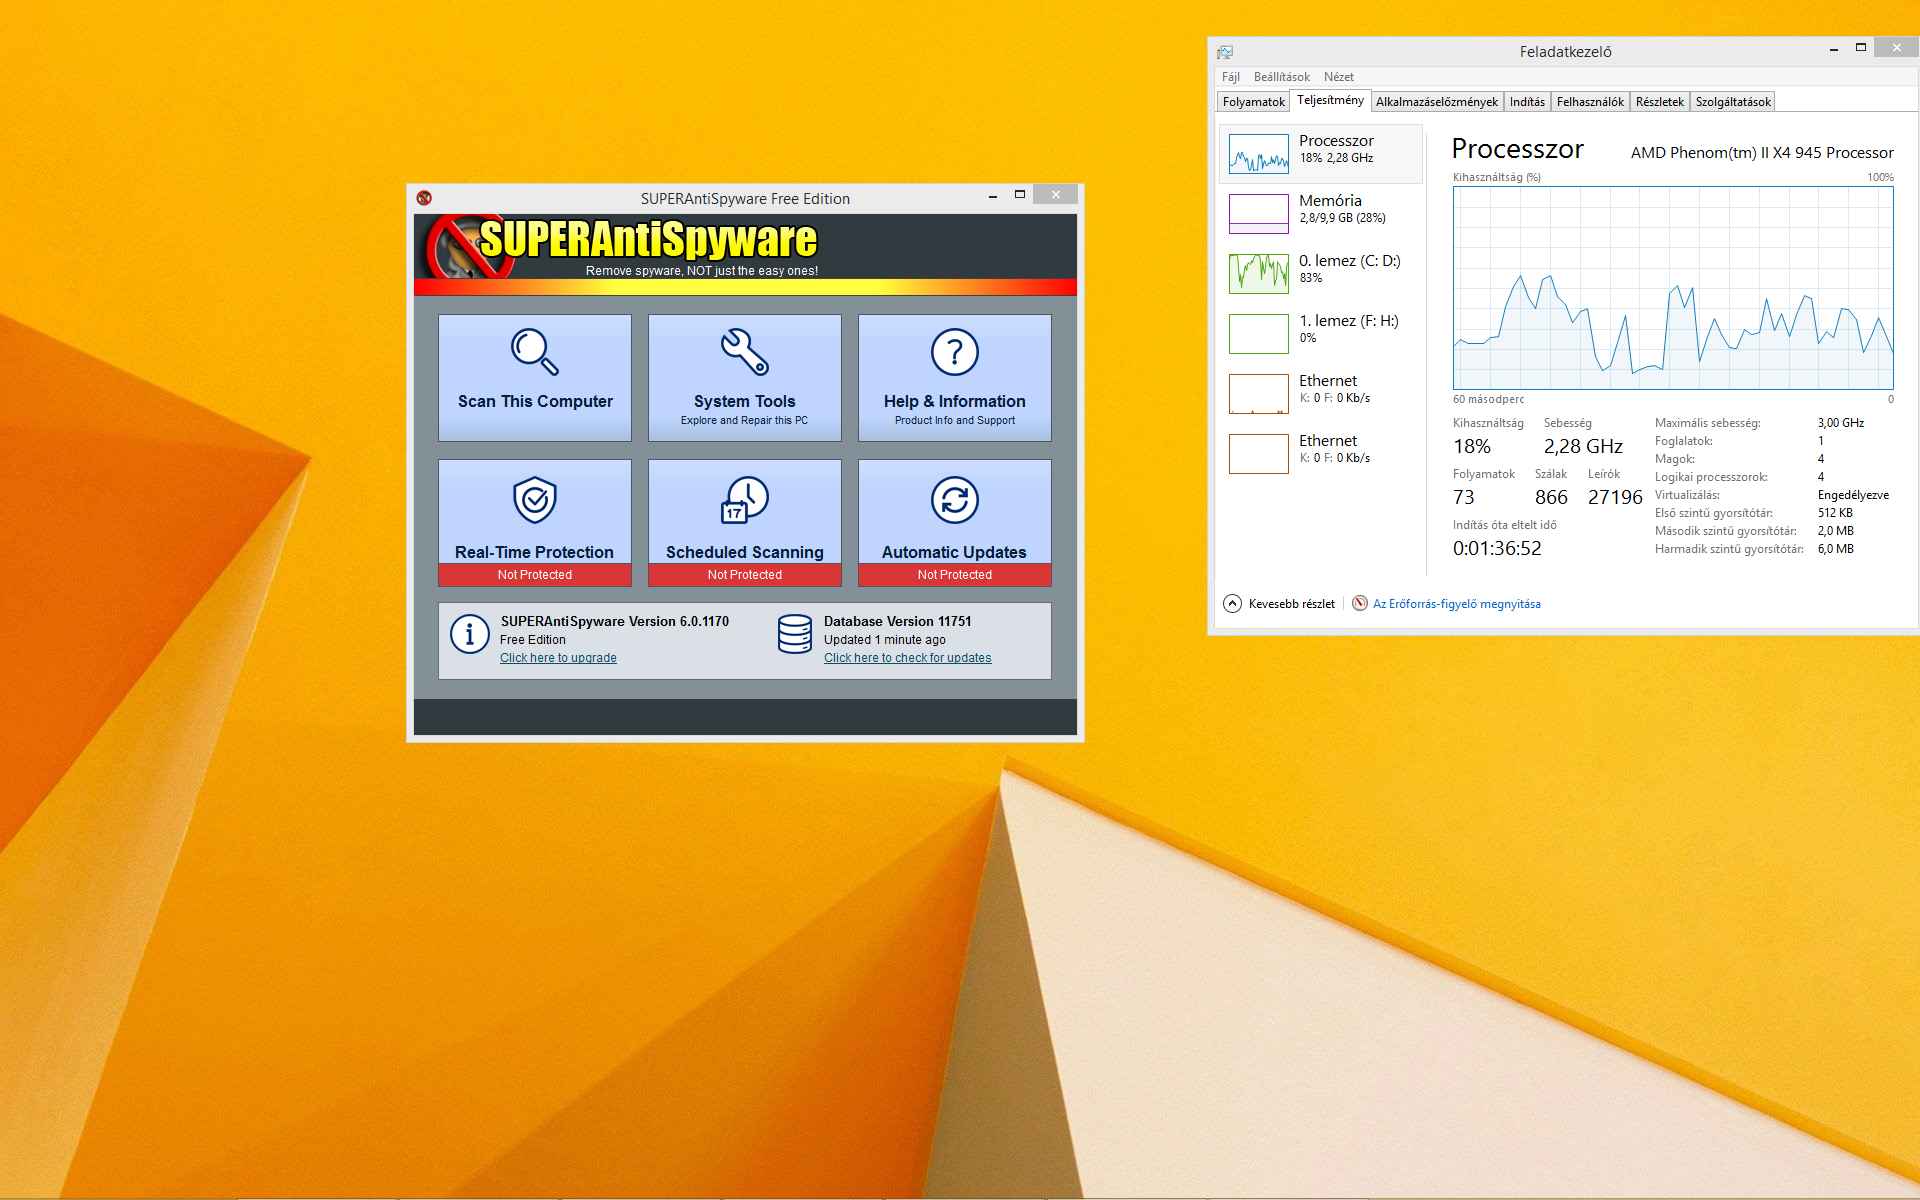Open the Fájl menu in Task Manager
The width and height of the screenshot is (1920, 1200).
tap(1230, 77)
